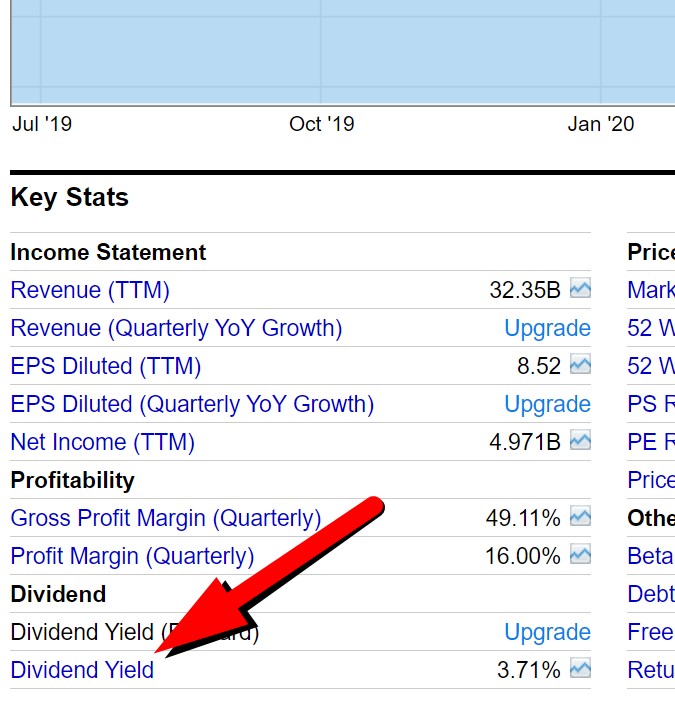Open the Revenue (TTM) link
Viewport: 675px width, 706px height.
(90, 291)
